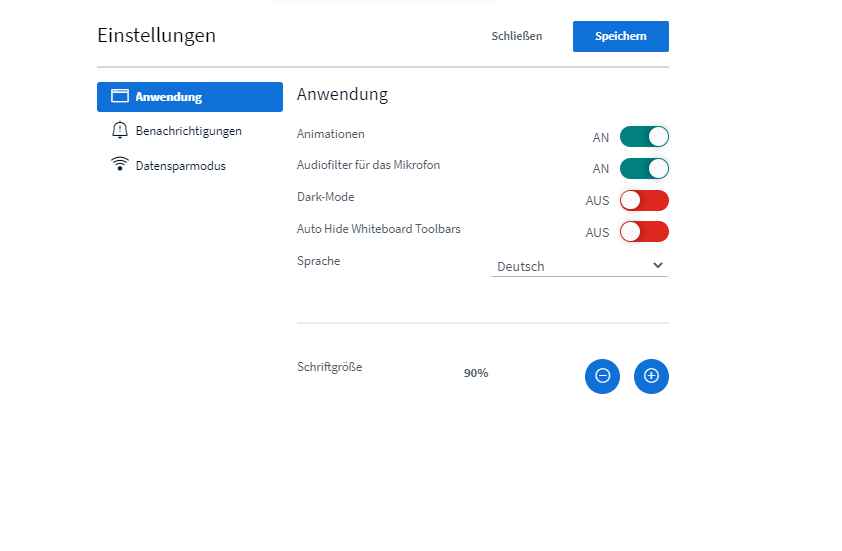Click the Schriftgröße label
Image resolution: width=842 pixels, height=551 pixels.
tap(329, 367)
